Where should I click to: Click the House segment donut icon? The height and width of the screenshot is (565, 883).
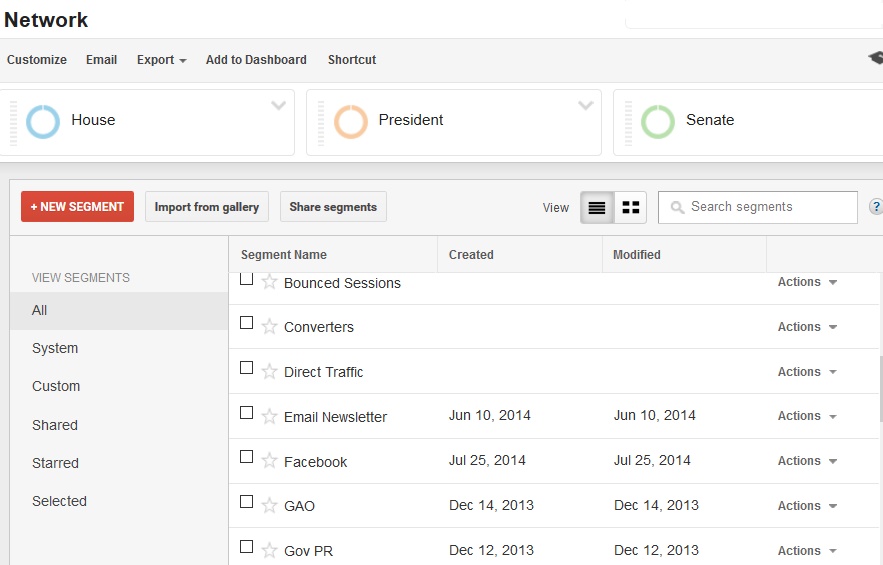pyautogui.click(x=44, y=121)
